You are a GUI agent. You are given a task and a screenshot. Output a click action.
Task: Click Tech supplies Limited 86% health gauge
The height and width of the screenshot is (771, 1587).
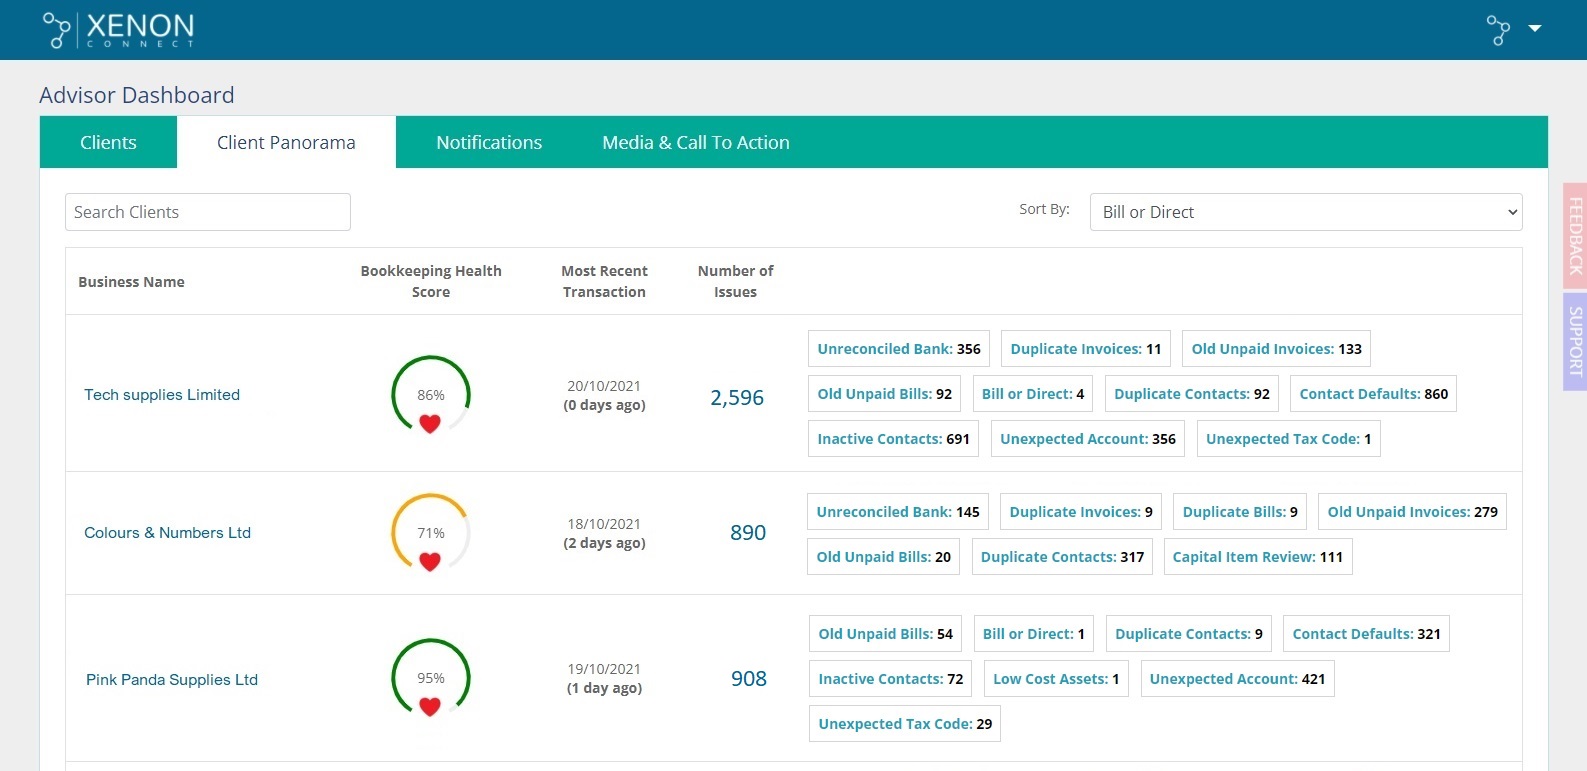click(430, 395)
